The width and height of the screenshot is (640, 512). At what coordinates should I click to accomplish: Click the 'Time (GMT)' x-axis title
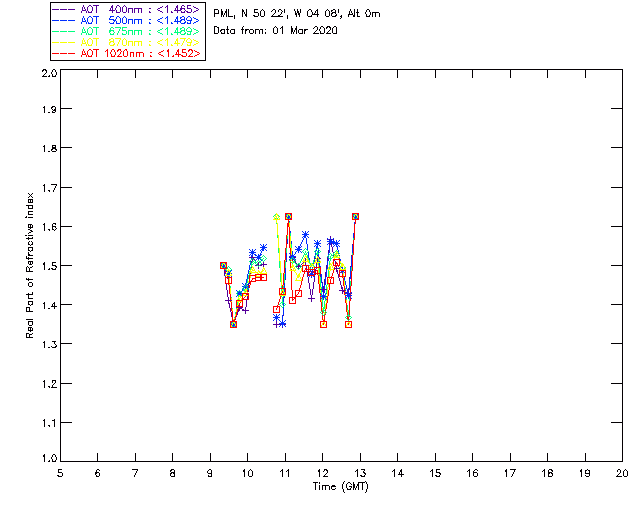pyautogui.click(x=341, y=487)
